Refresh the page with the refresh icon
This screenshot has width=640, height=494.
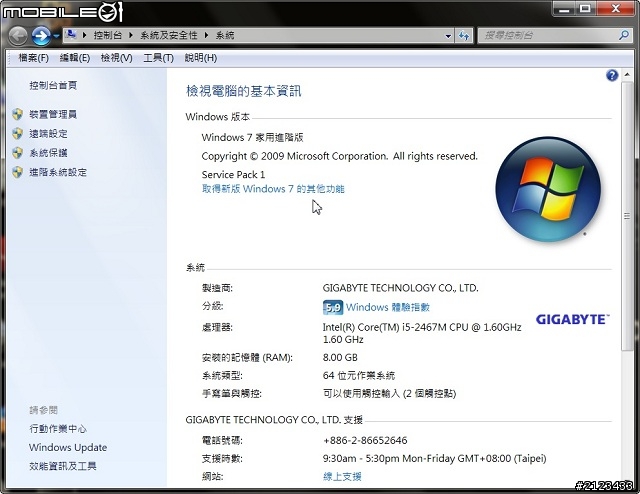tap(464, 36)
